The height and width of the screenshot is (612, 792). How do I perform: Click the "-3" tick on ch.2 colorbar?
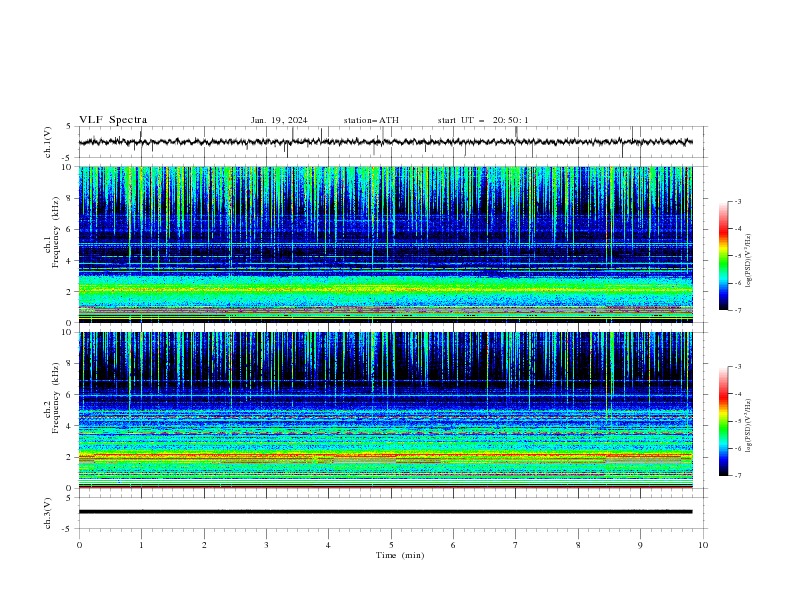738,367
